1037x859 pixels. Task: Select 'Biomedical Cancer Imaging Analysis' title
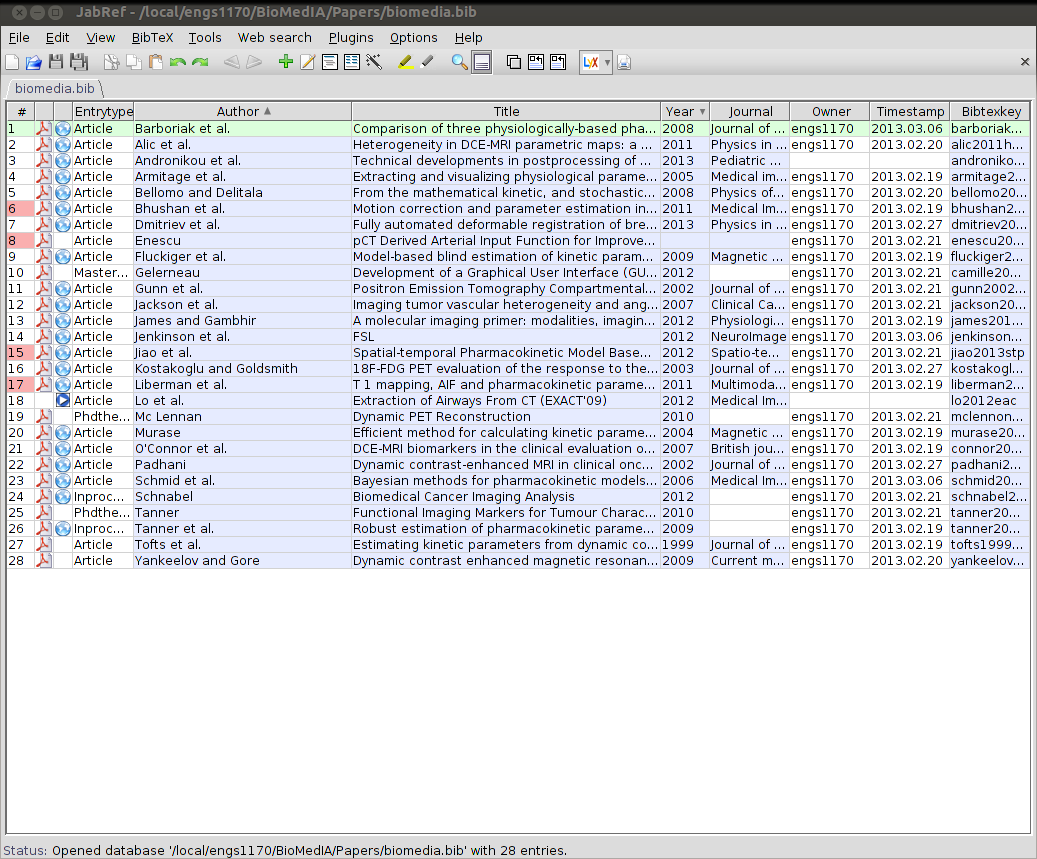[x=506, y=496]
